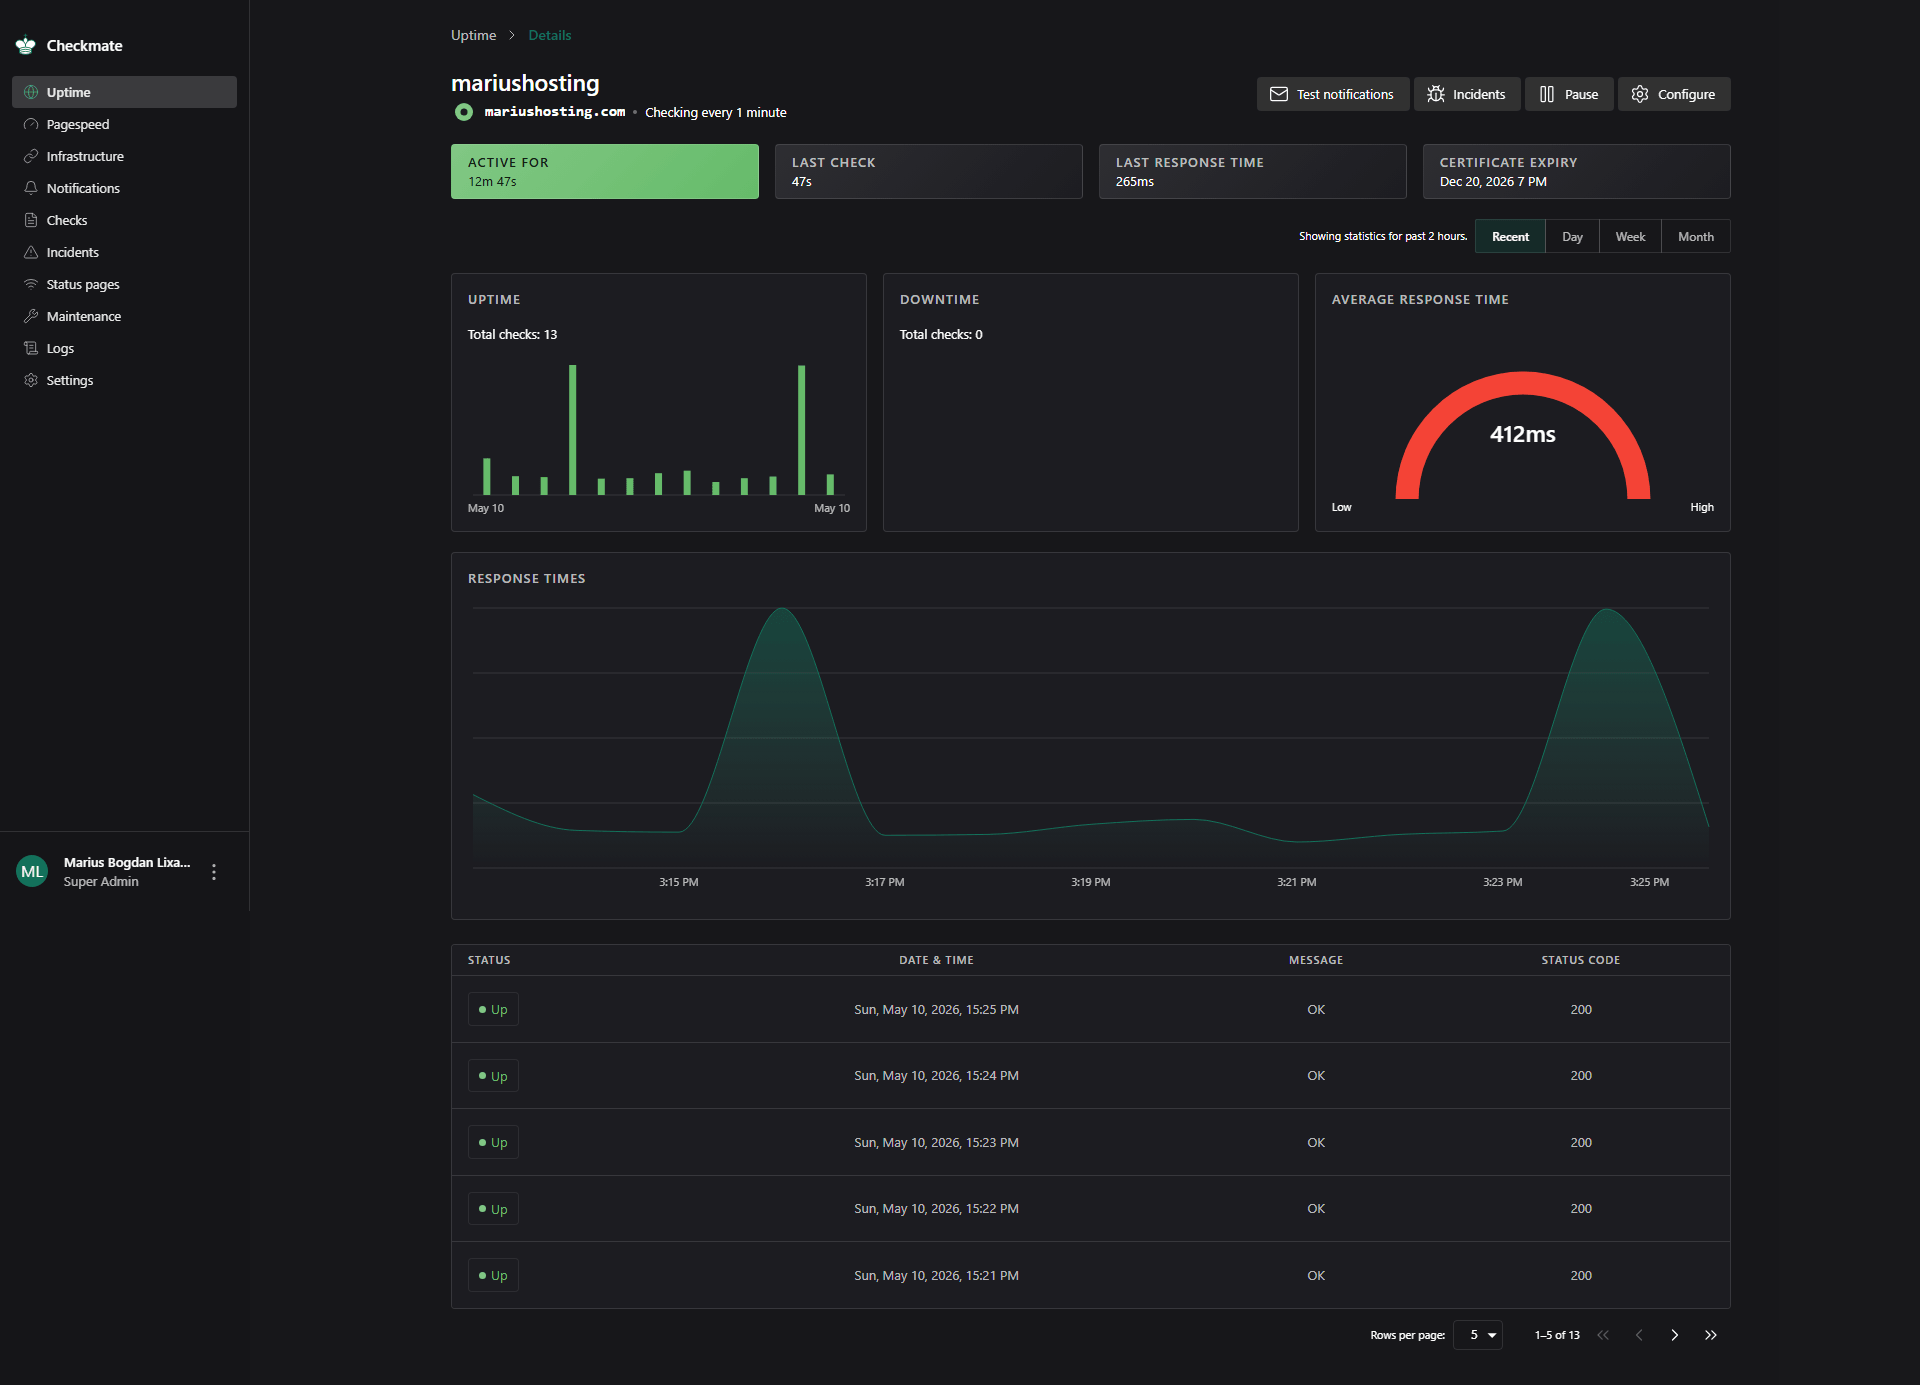Image resolution: width=1920 pixels, height=1385 pixels.
Task: Click the Maintenance wrench icon
Action: coord(31,316)
